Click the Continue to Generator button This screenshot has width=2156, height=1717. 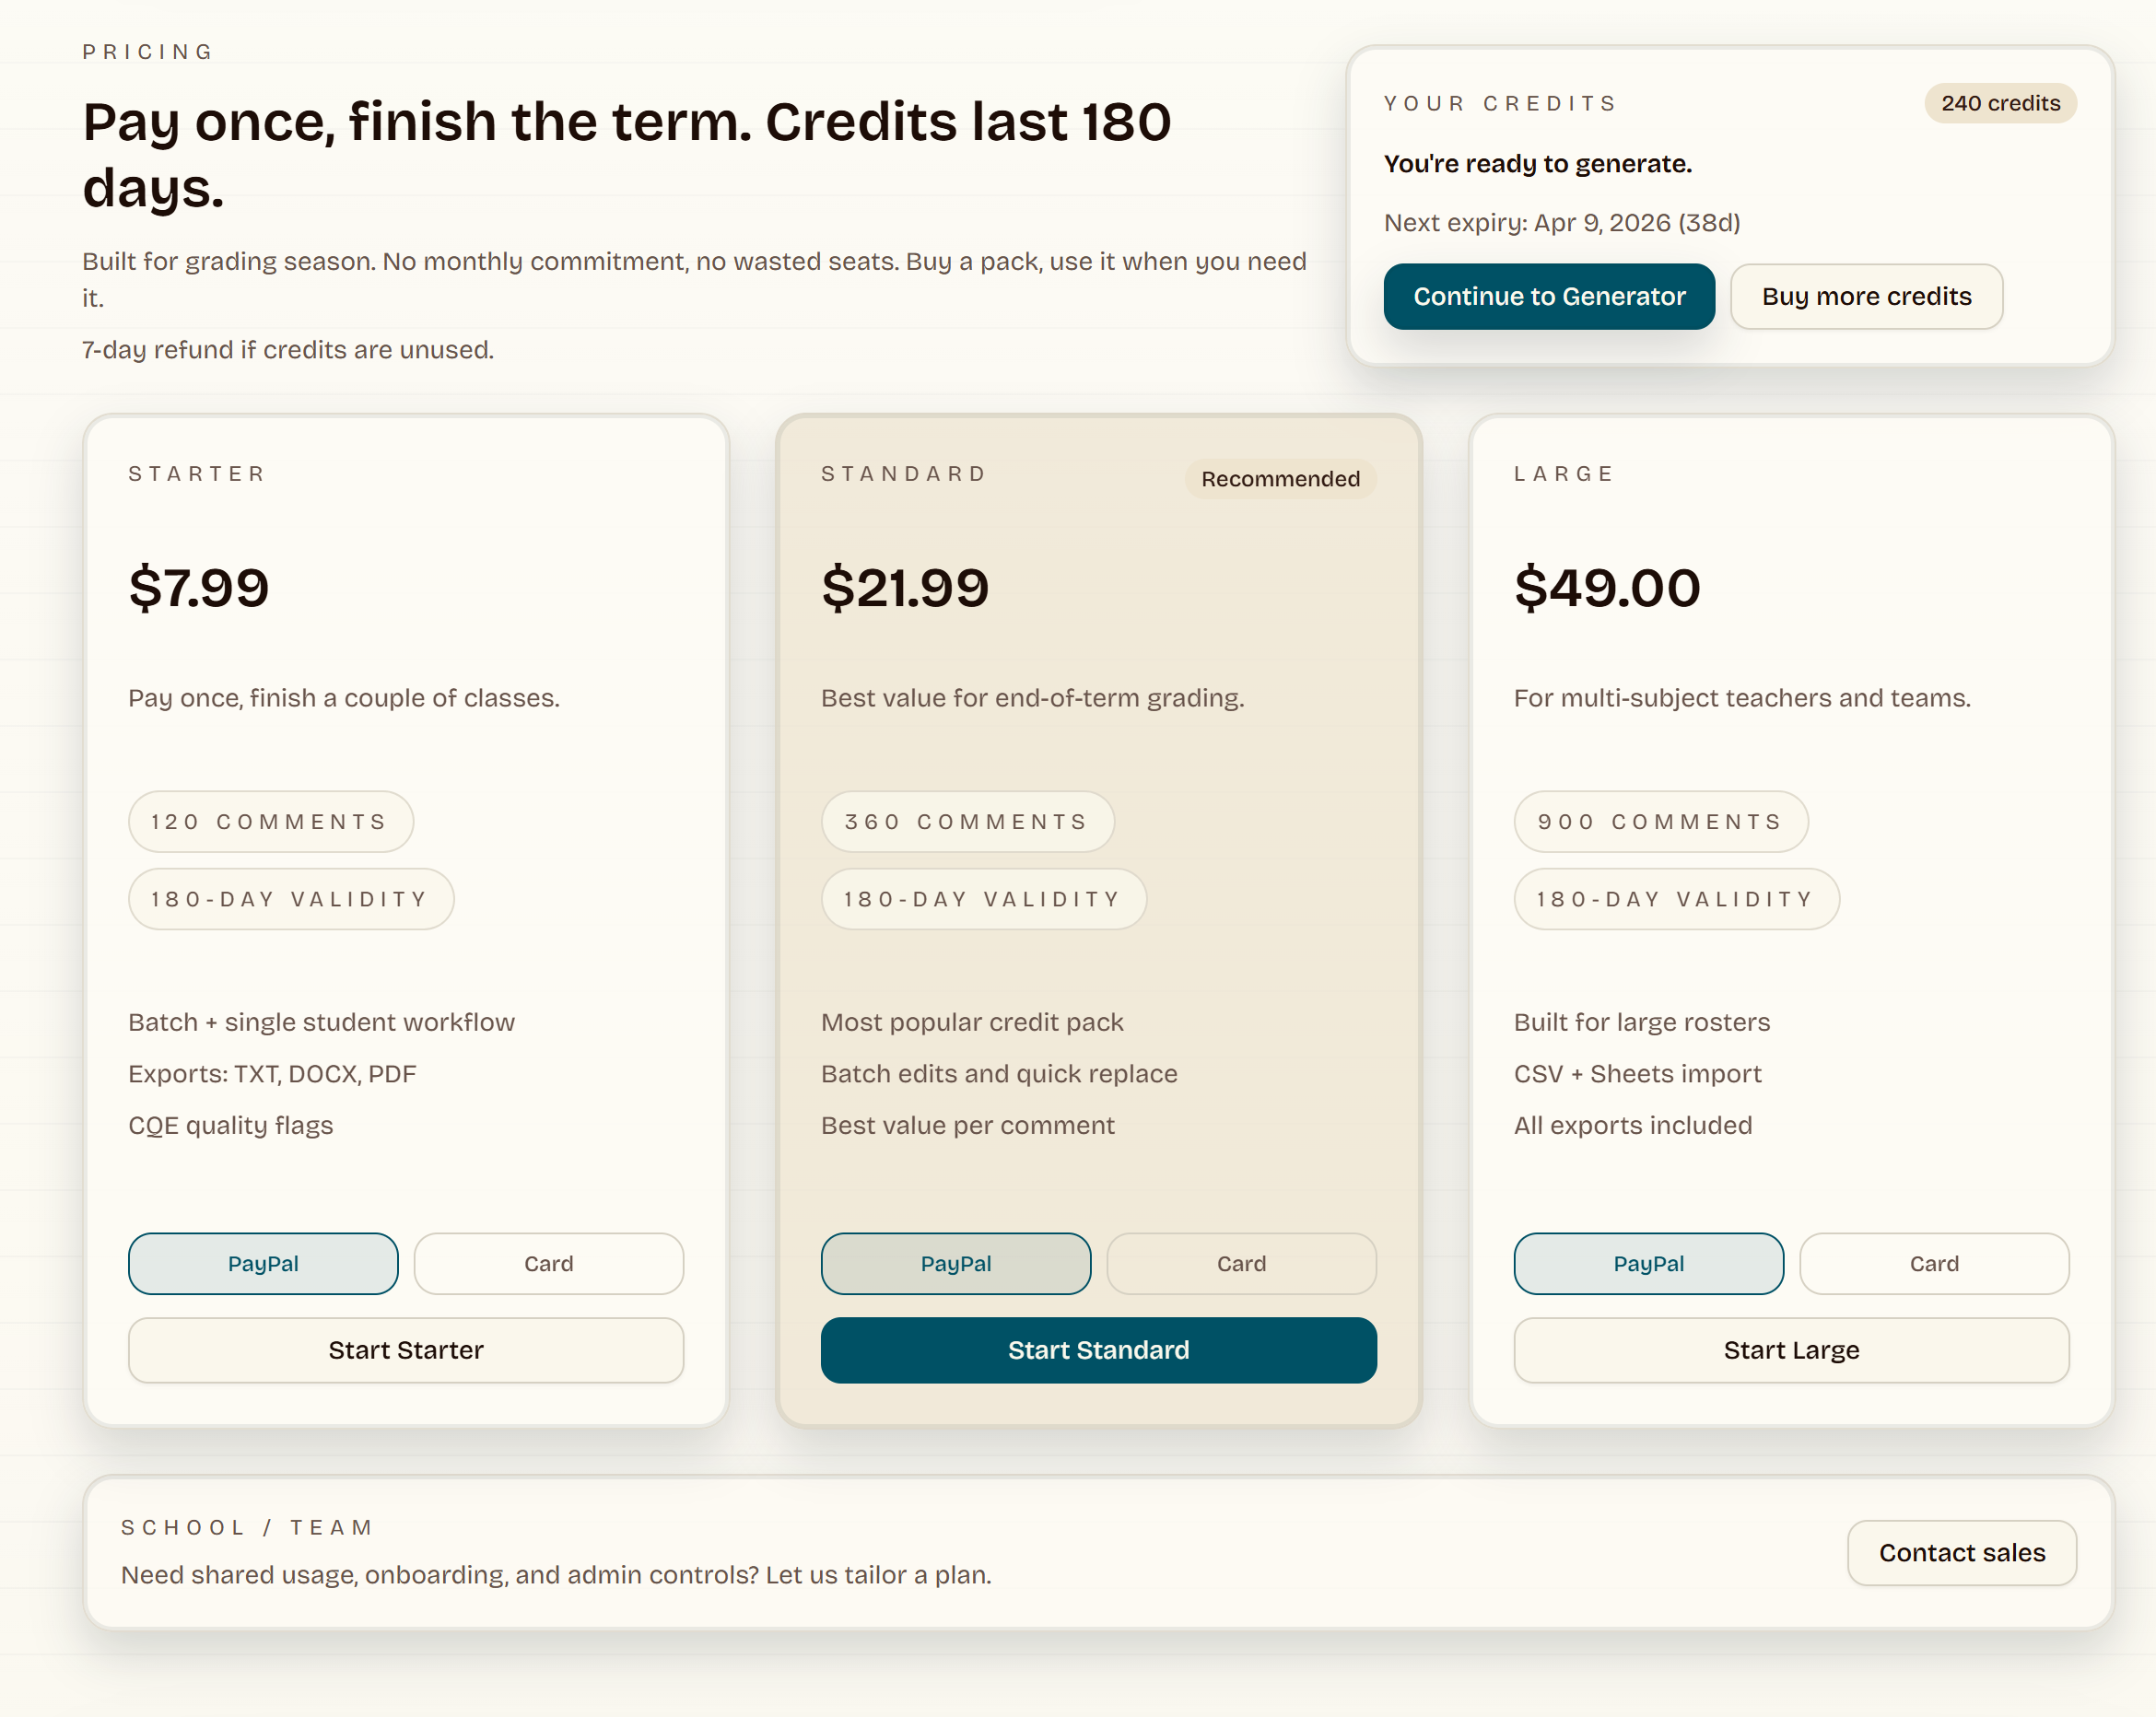point(1548,296)
